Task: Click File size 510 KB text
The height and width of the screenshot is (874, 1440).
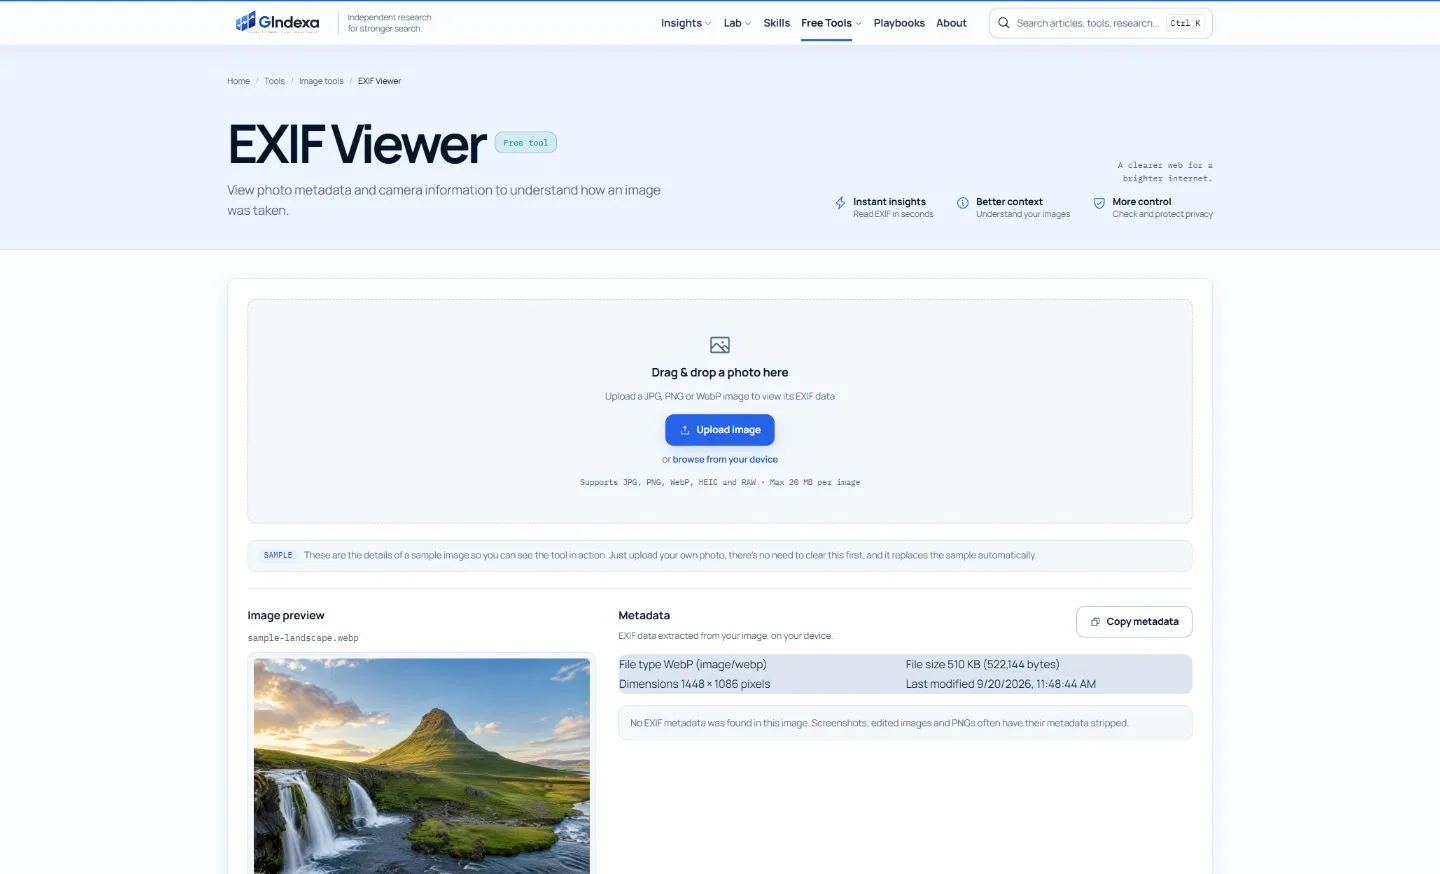Action: (x=982, y=664)
